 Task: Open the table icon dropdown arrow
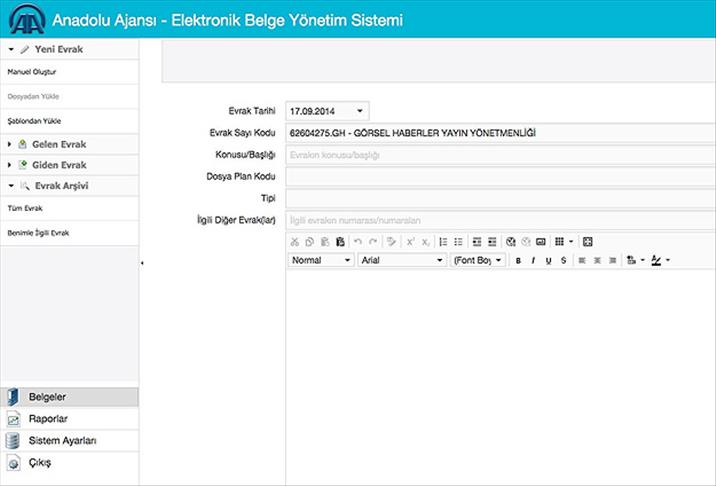coord(571,242)
